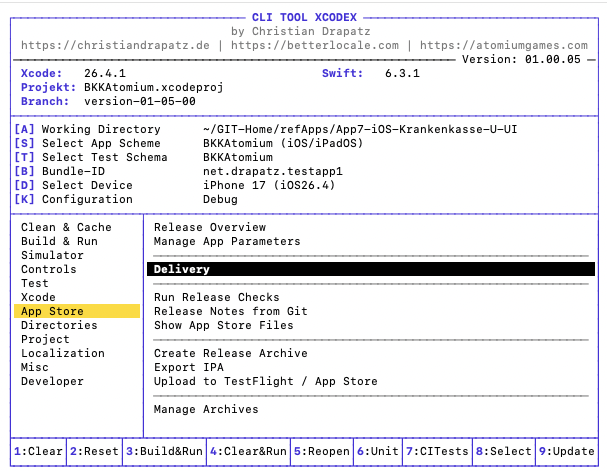The image size is (607, 471).
Task: Start Create Release Archive
Action: (231, 353)
